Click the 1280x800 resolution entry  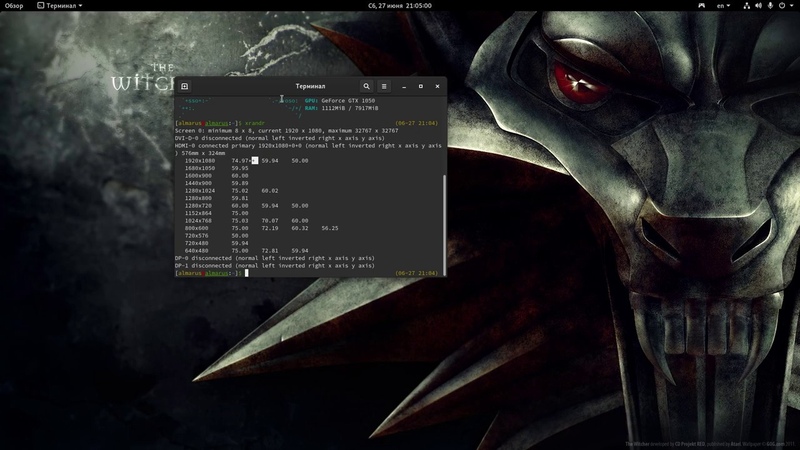click(x=198, y=198)
